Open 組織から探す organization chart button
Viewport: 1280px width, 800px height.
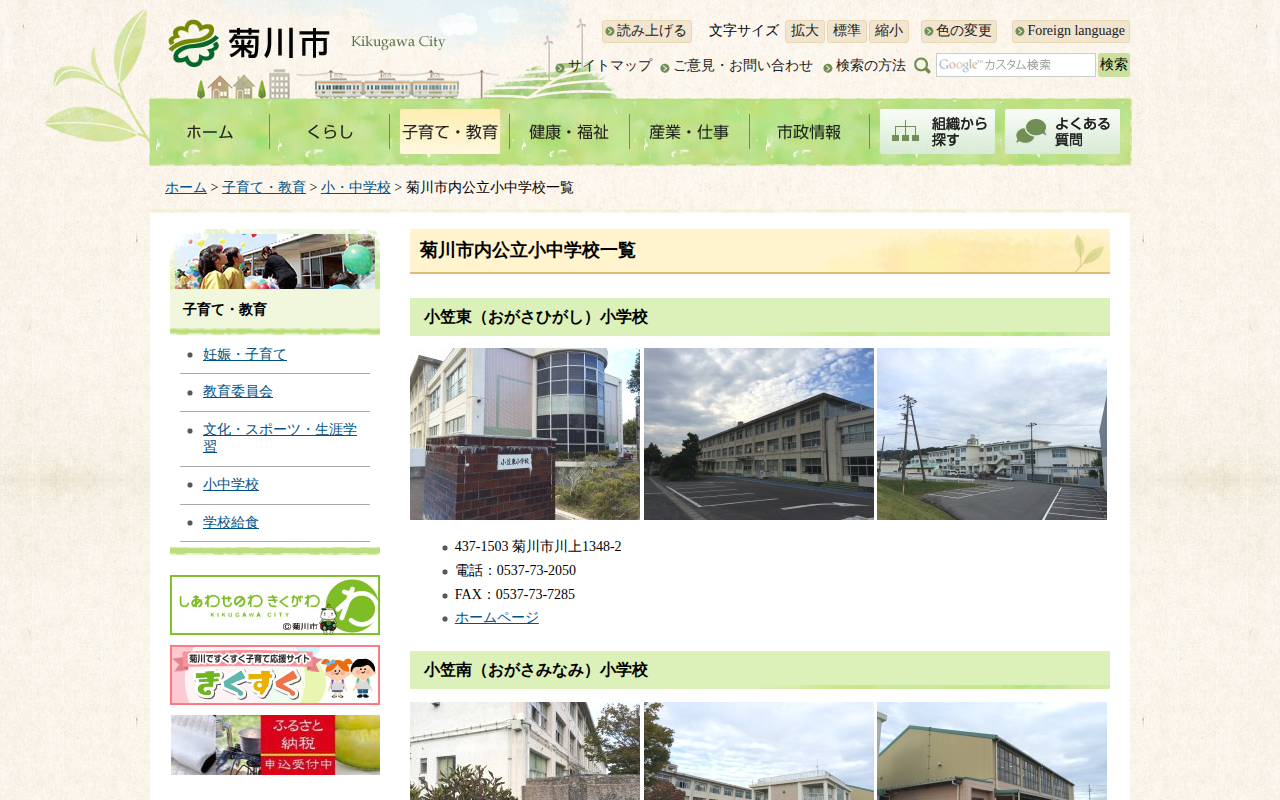coord(937,131)
